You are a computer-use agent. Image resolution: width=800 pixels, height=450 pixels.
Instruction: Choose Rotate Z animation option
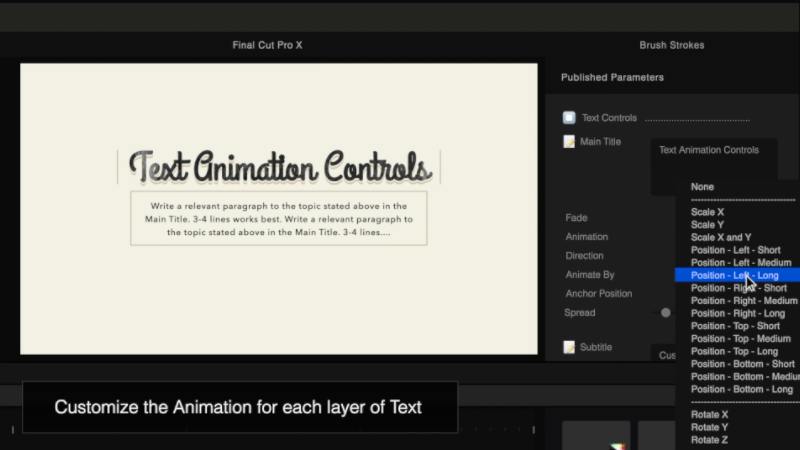[x=709, y=440]
